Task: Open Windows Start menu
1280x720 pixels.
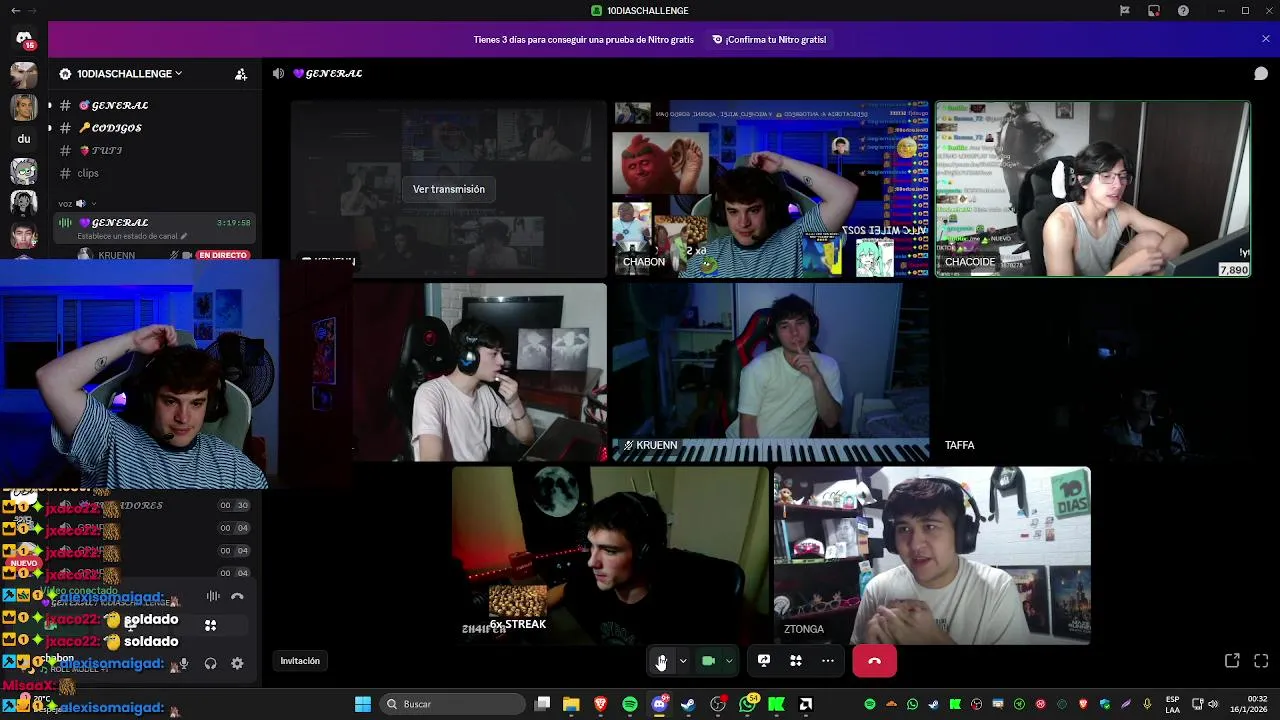Action: 363,704
